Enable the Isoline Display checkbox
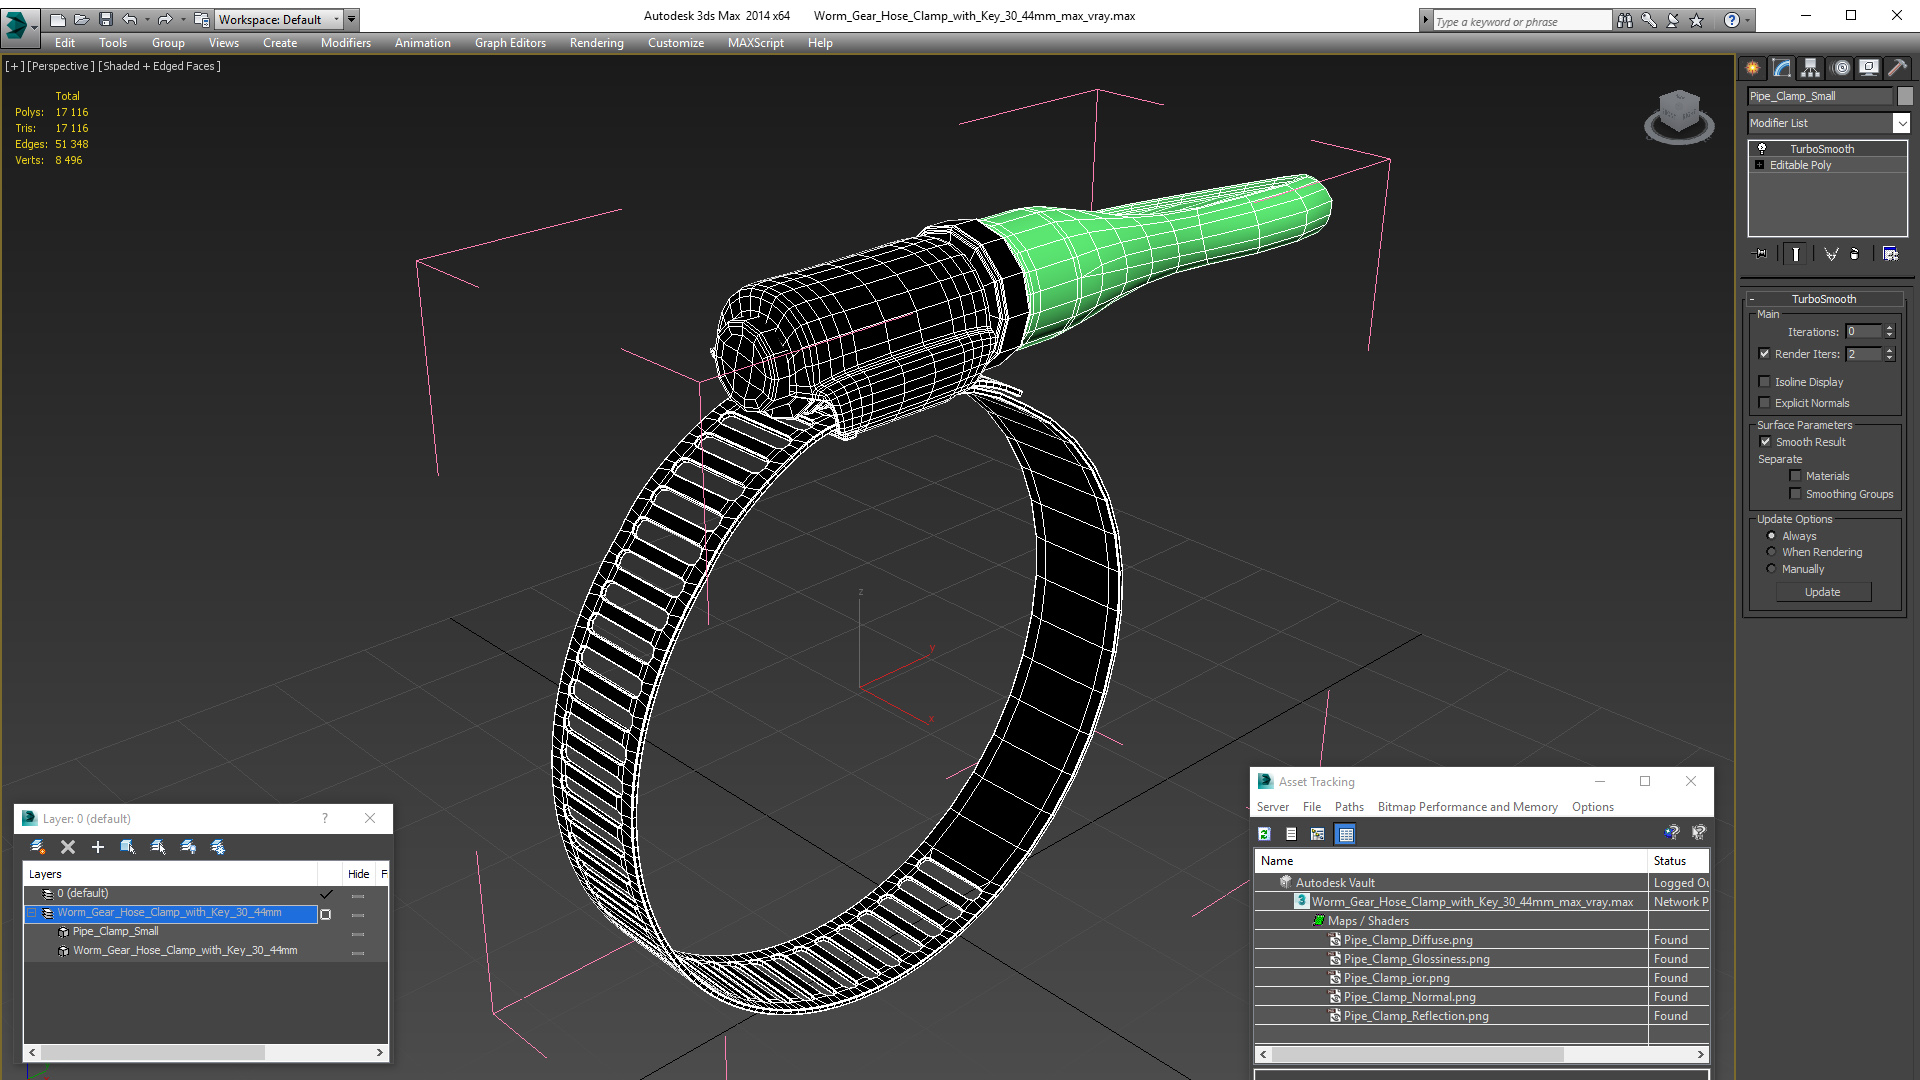 coord(1764,381)
